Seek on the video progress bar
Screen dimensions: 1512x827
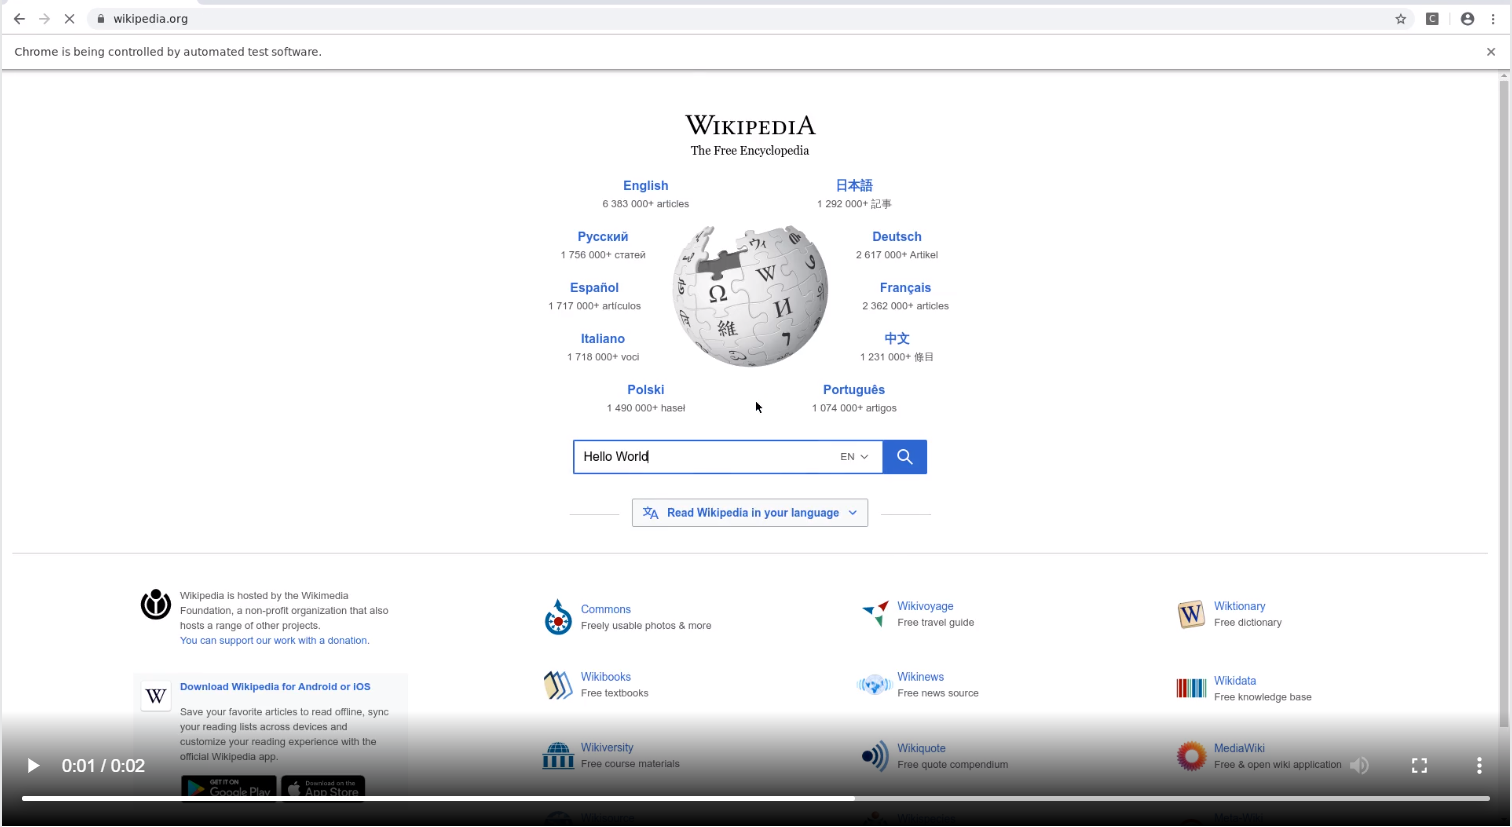(756, 798)
